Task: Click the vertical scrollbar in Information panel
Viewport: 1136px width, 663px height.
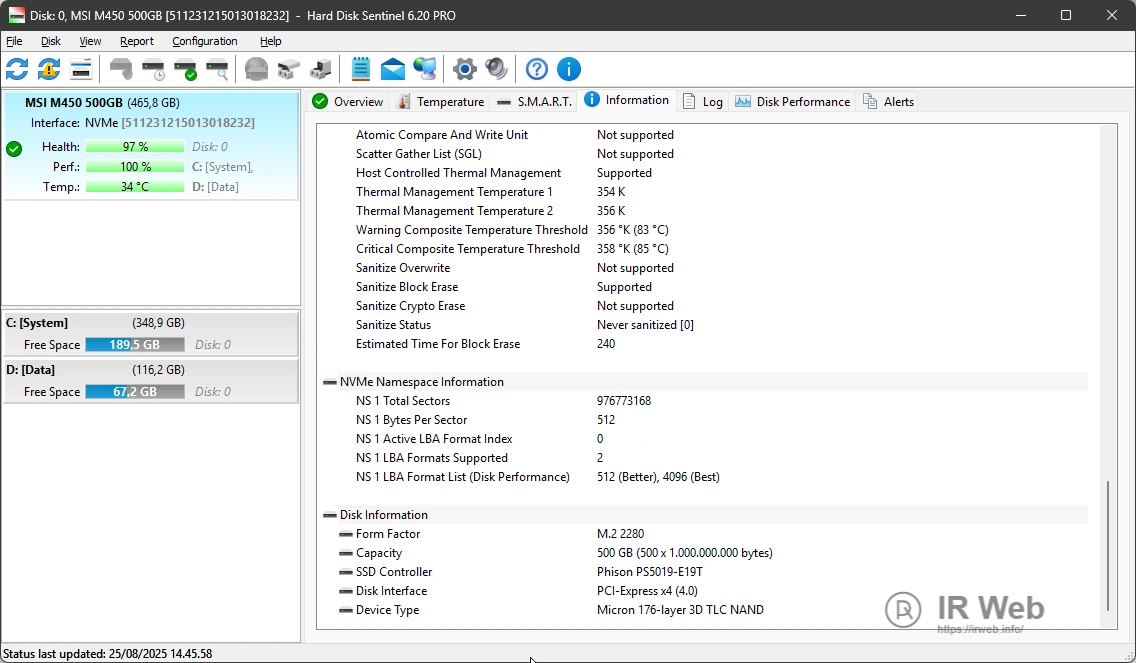Action: click(1107, 545)
